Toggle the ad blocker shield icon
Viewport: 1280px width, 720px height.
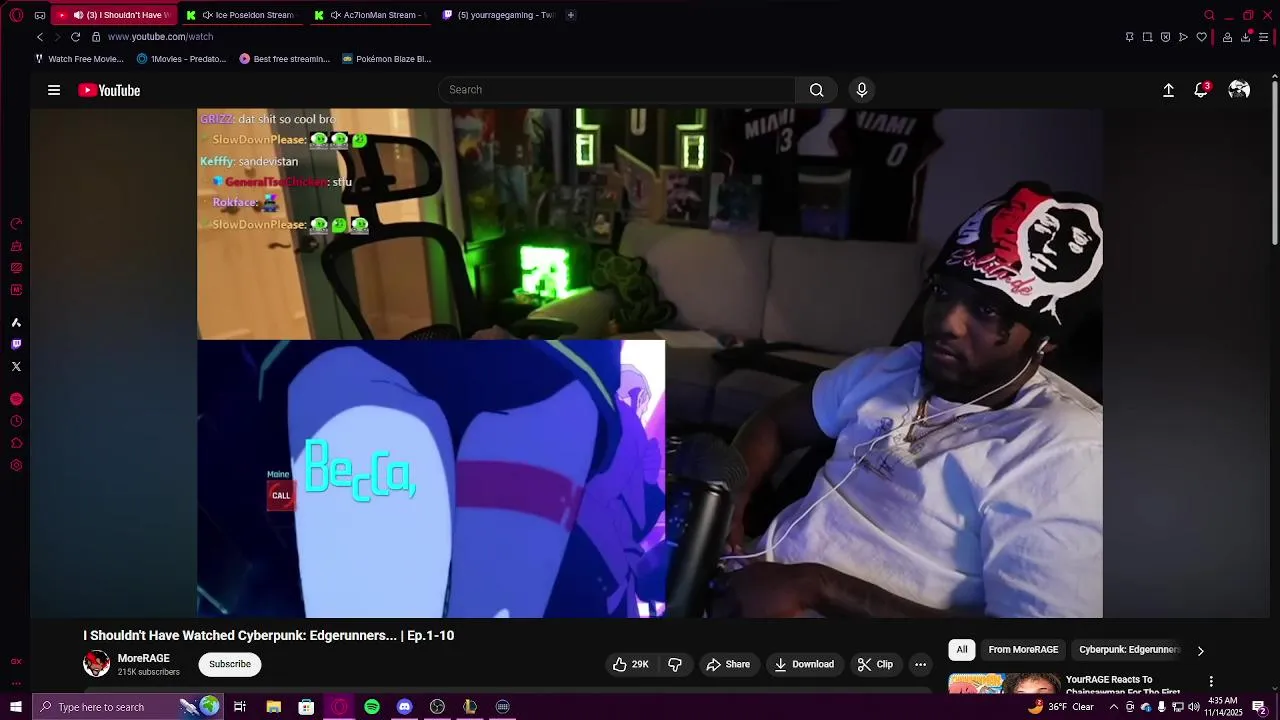1165,37
